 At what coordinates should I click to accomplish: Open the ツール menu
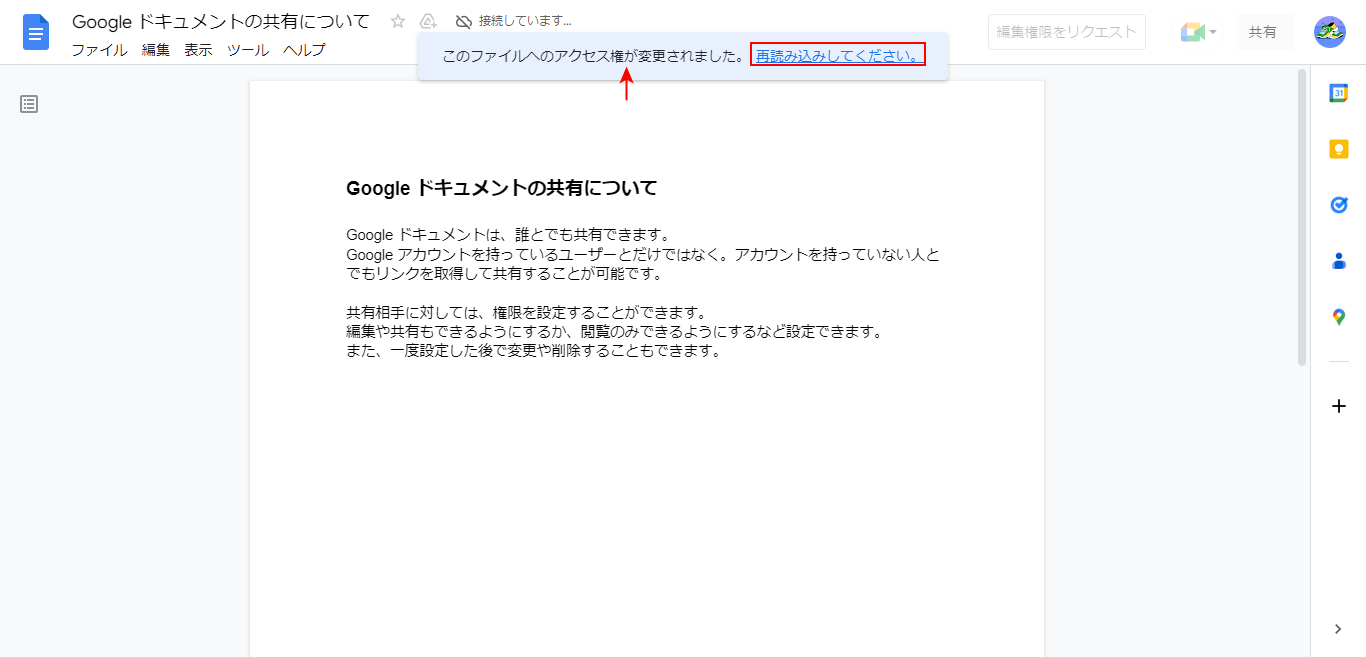pyautogui.click(x=248, y=50)
